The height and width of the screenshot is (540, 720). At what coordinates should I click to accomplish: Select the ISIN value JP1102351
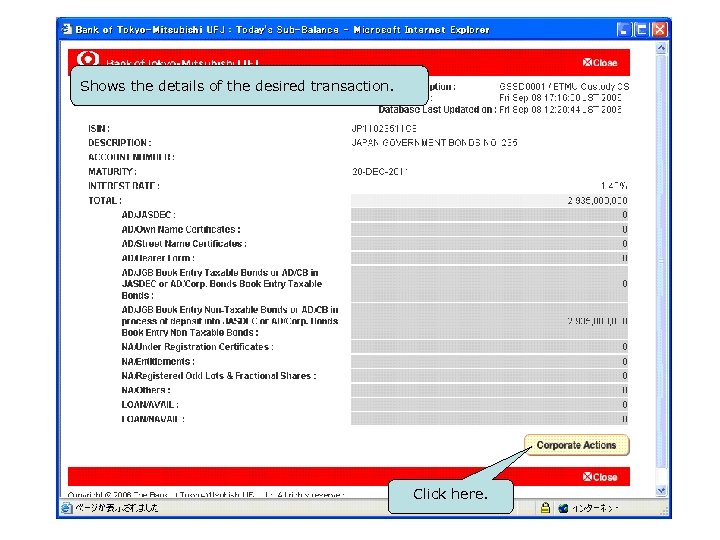tap(384, 129)
